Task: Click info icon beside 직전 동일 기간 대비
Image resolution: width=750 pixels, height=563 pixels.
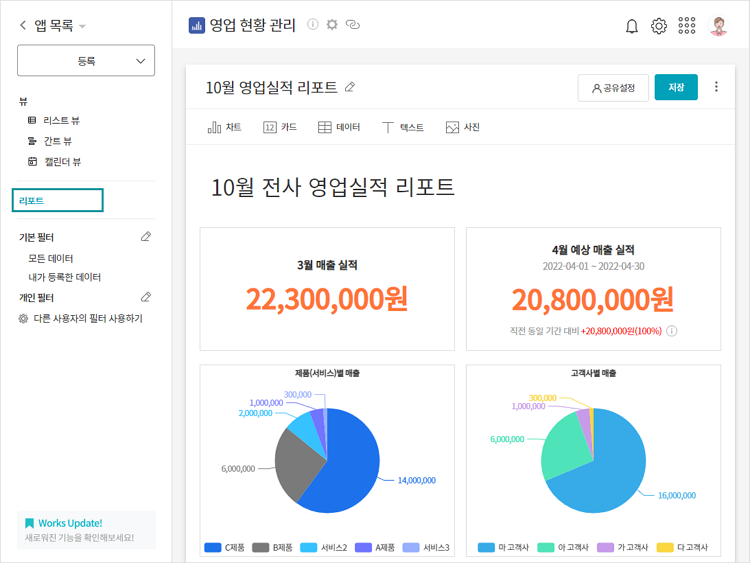Action: (672, 331)
